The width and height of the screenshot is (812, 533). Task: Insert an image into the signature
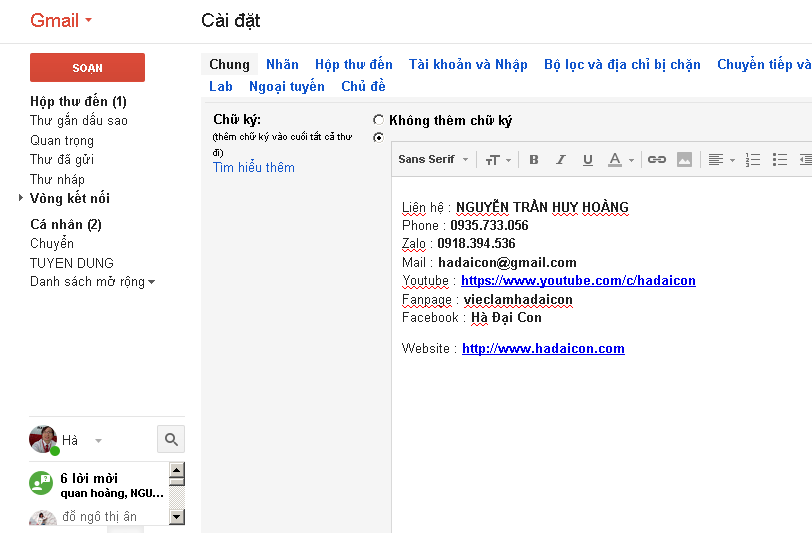pos(684,160)
